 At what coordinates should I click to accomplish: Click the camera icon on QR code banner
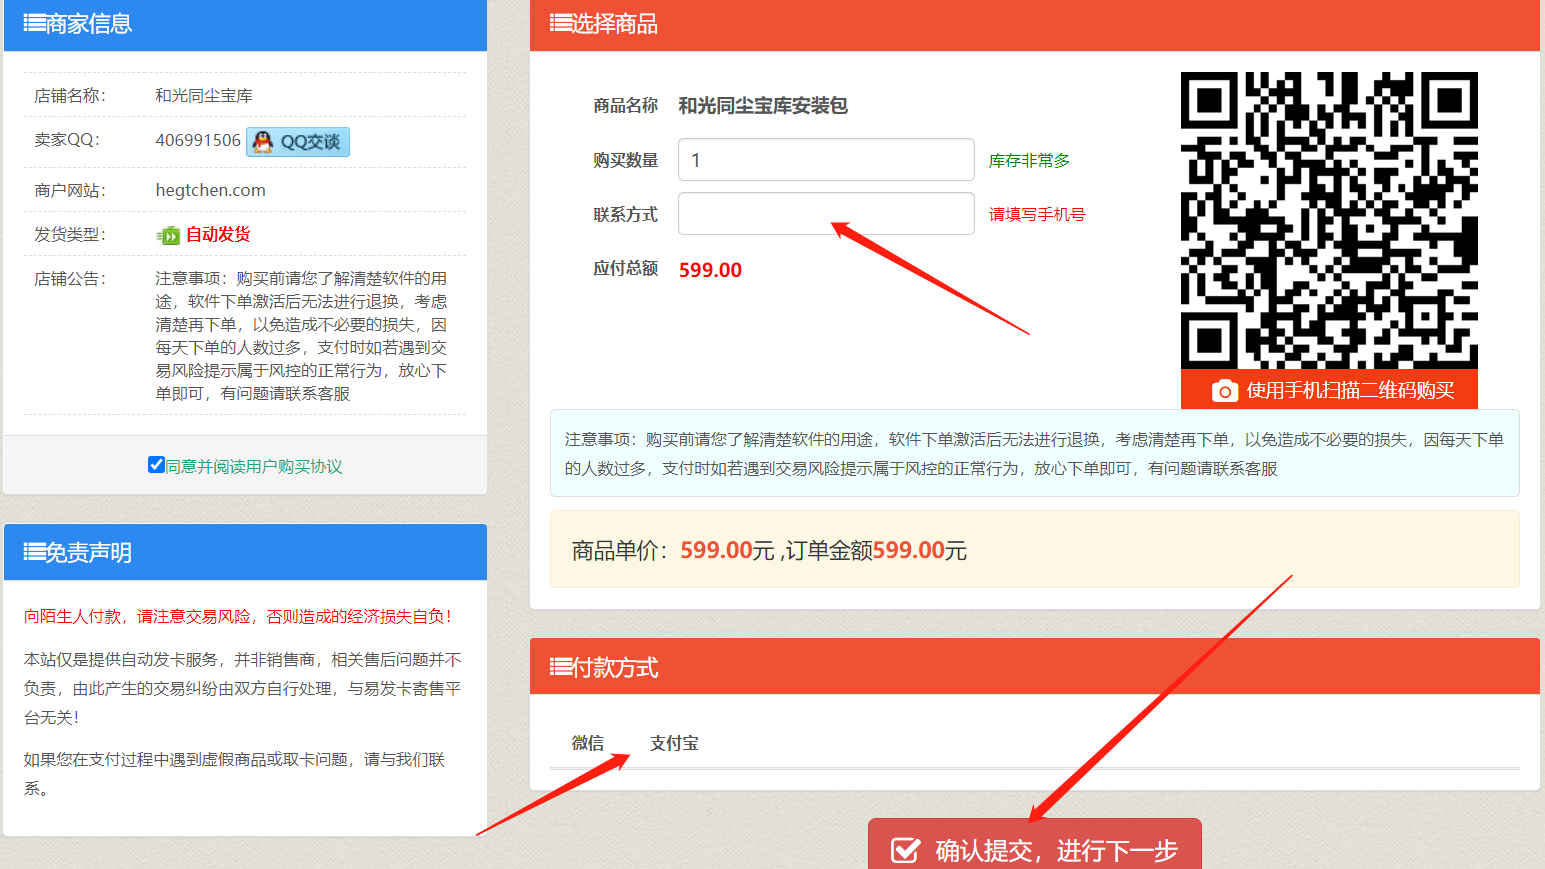[x=1224, y=391]
